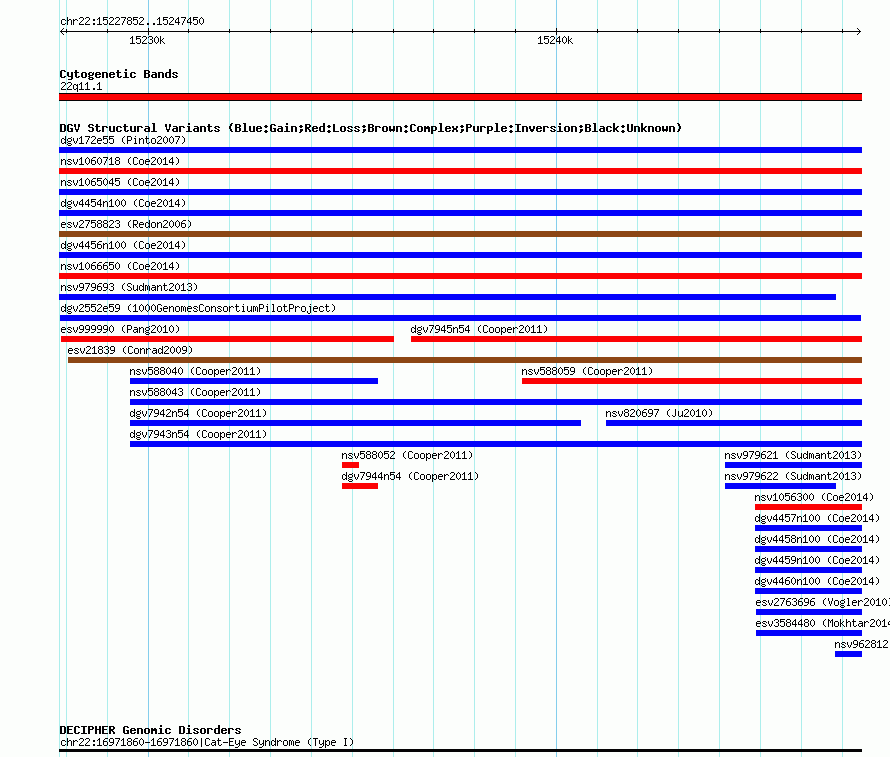Select the brown esv2758823 (Redon2006) complex bar
This screenshot has height=757, width=890.
point(460,234)
